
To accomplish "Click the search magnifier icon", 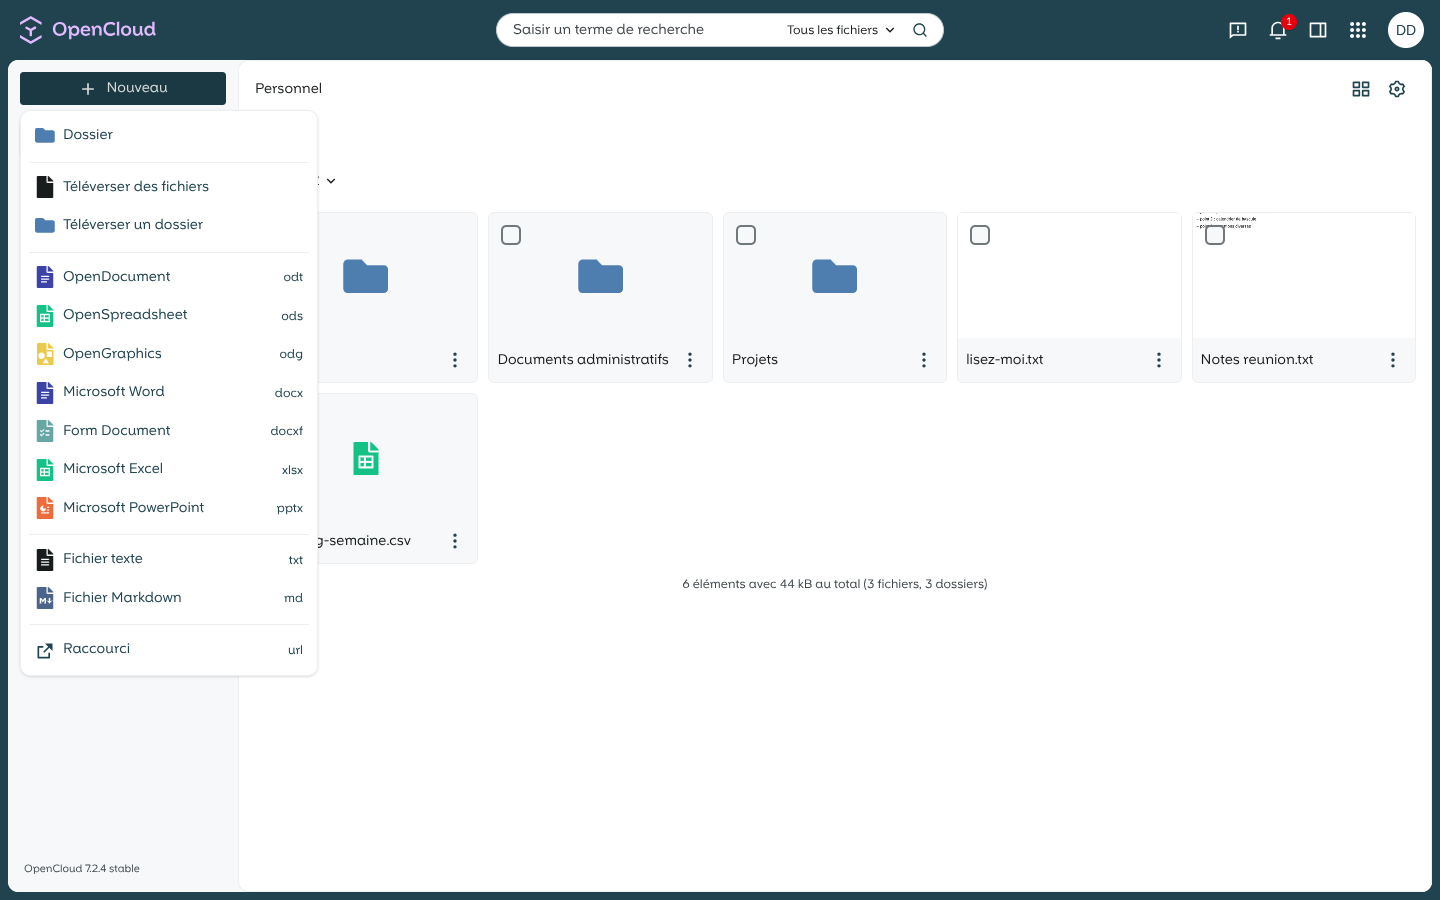I will [x=920, y=30].
